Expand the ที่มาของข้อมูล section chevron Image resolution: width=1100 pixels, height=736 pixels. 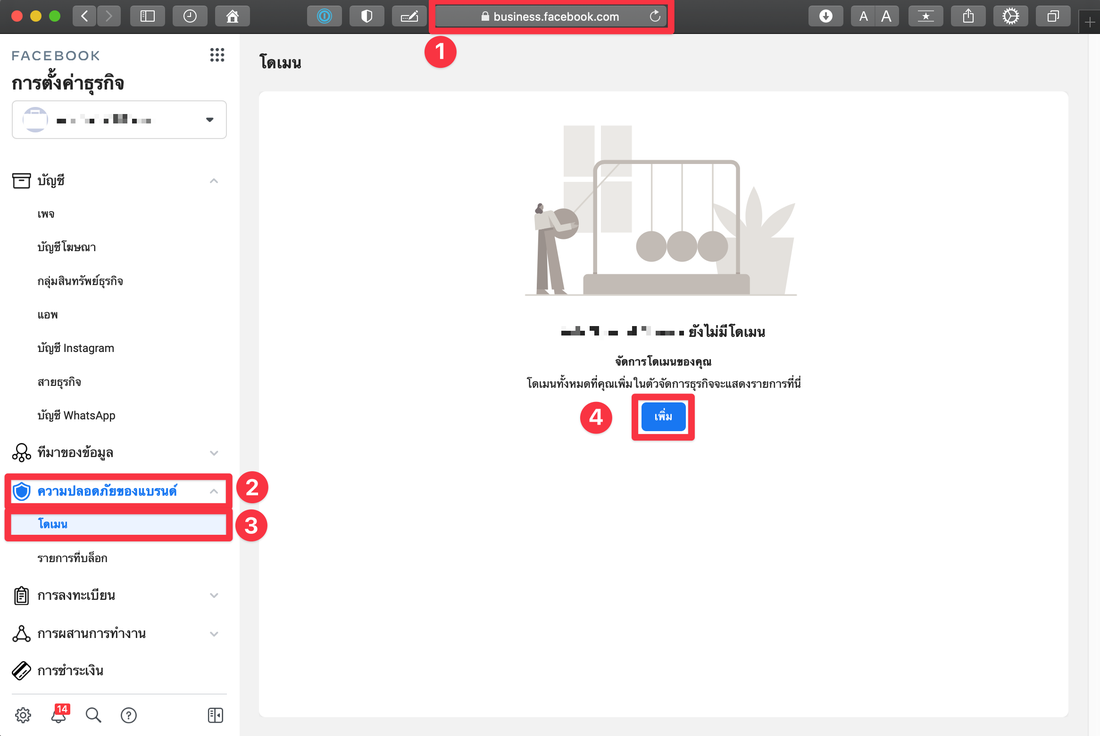214,453
